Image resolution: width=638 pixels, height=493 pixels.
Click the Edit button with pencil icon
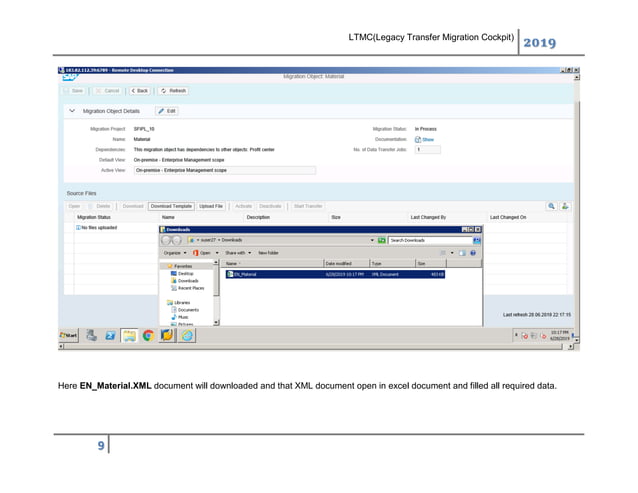[x=166, y=111]
